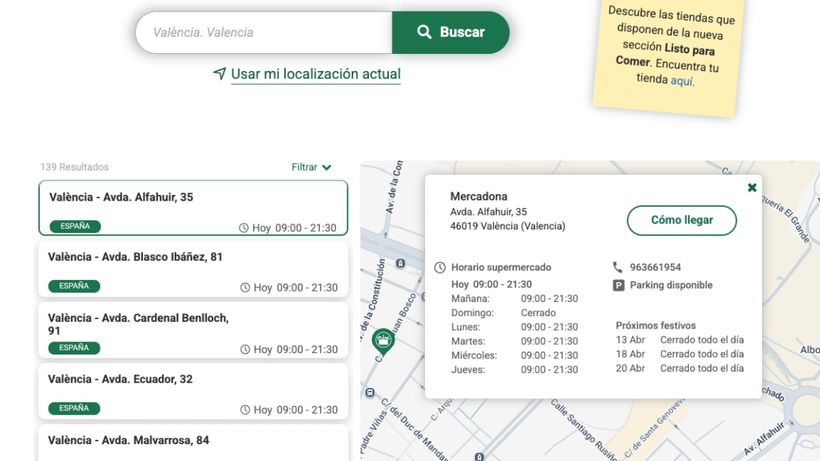Click the Parking disponible label

click(x=671, y=285)
